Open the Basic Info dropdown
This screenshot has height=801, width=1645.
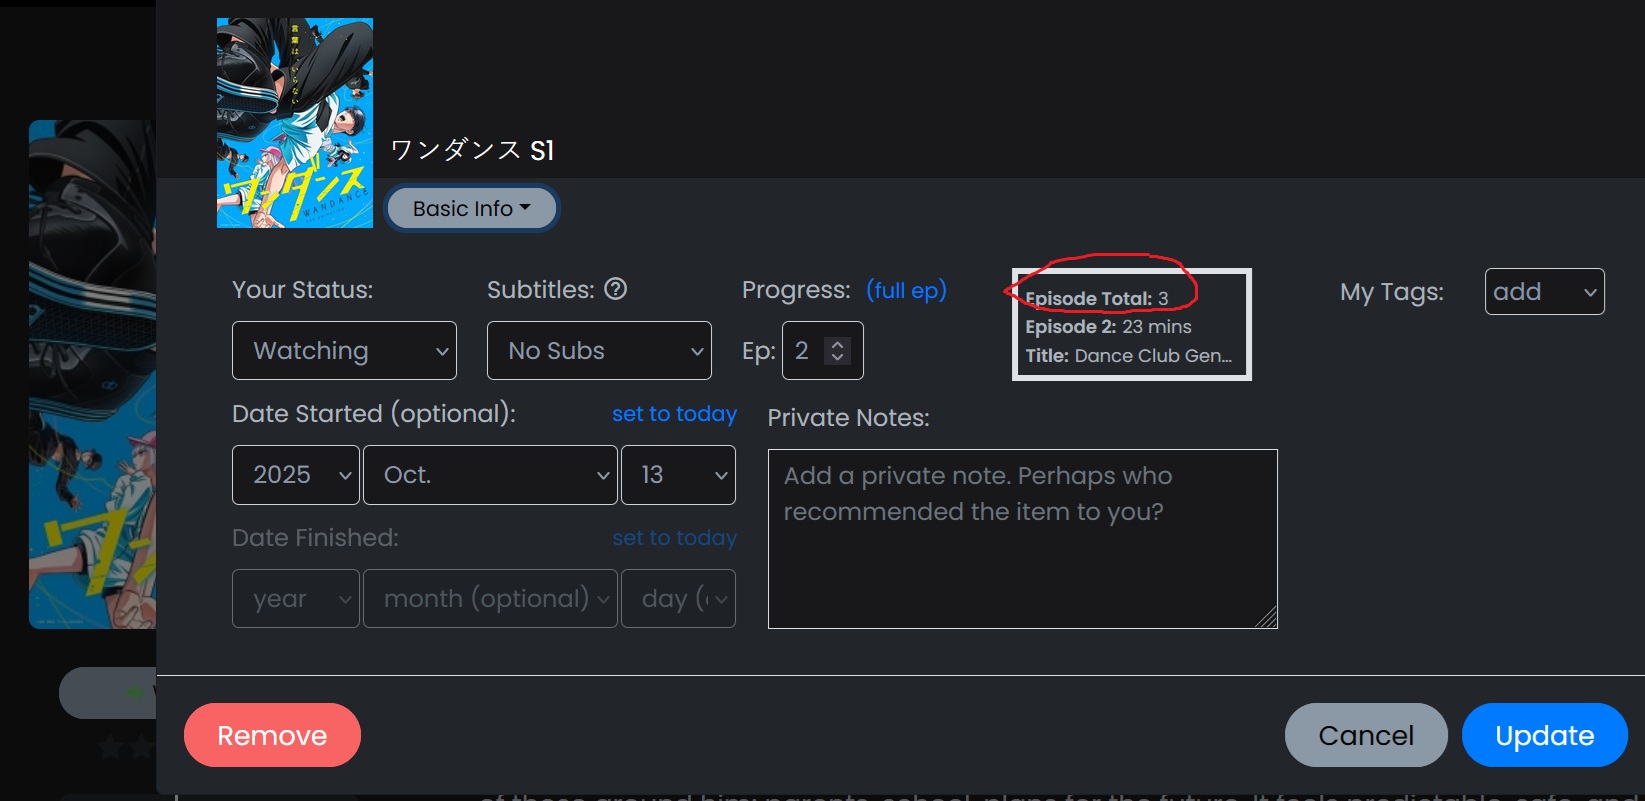471,208
